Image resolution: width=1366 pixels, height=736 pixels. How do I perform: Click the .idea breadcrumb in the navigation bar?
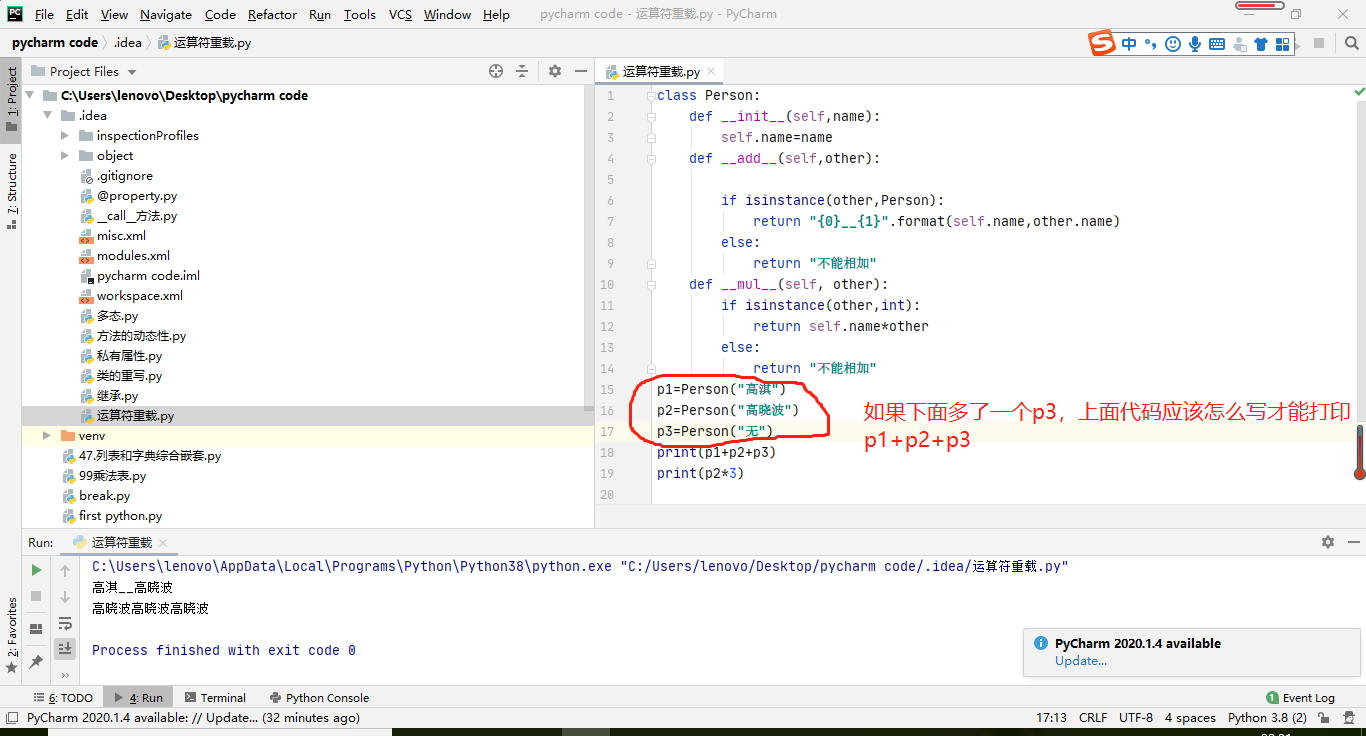click(x=127, y=43)
